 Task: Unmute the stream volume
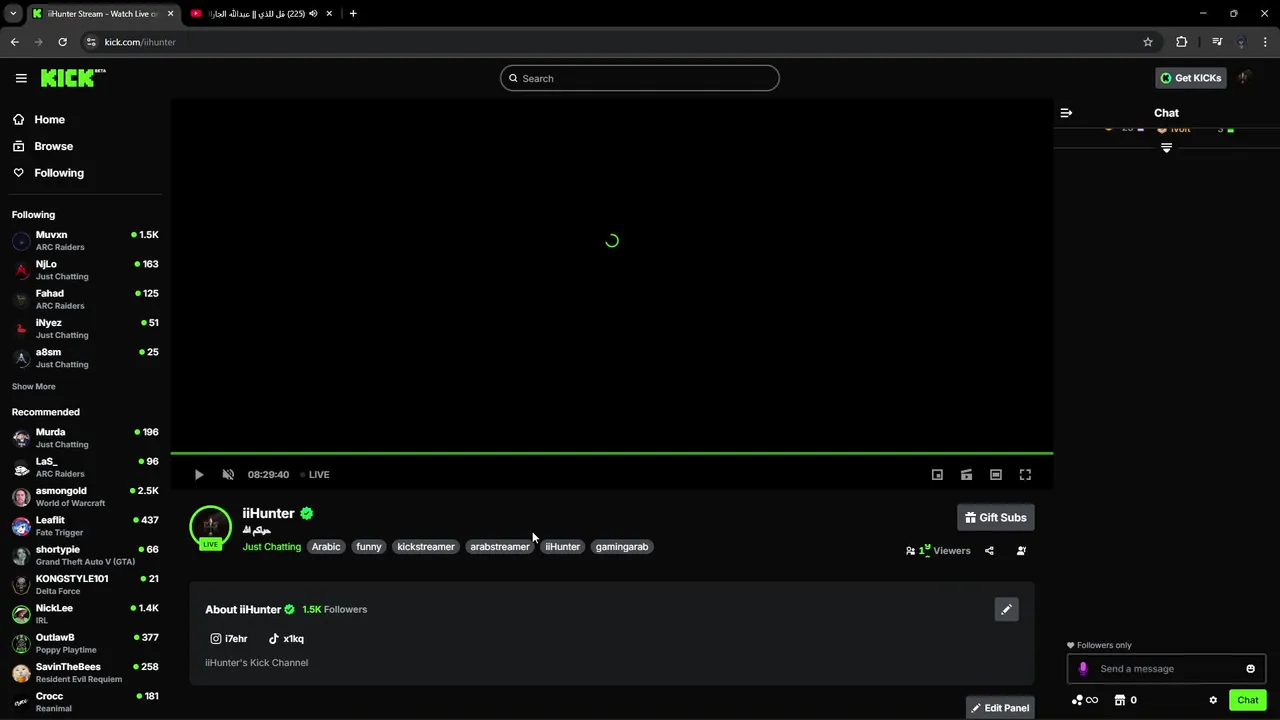click(228, 475)
